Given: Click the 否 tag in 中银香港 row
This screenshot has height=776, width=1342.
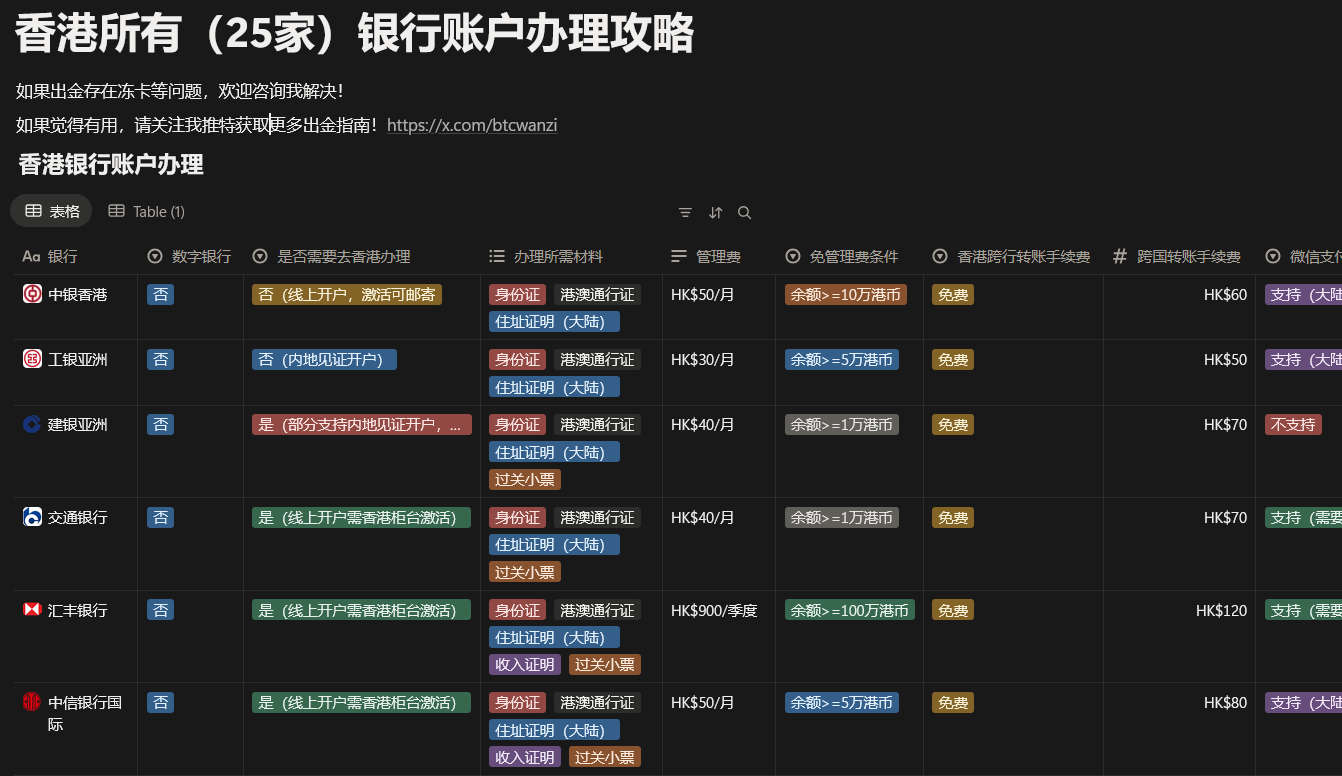Looking at the screenshot, I should (160, 294).
